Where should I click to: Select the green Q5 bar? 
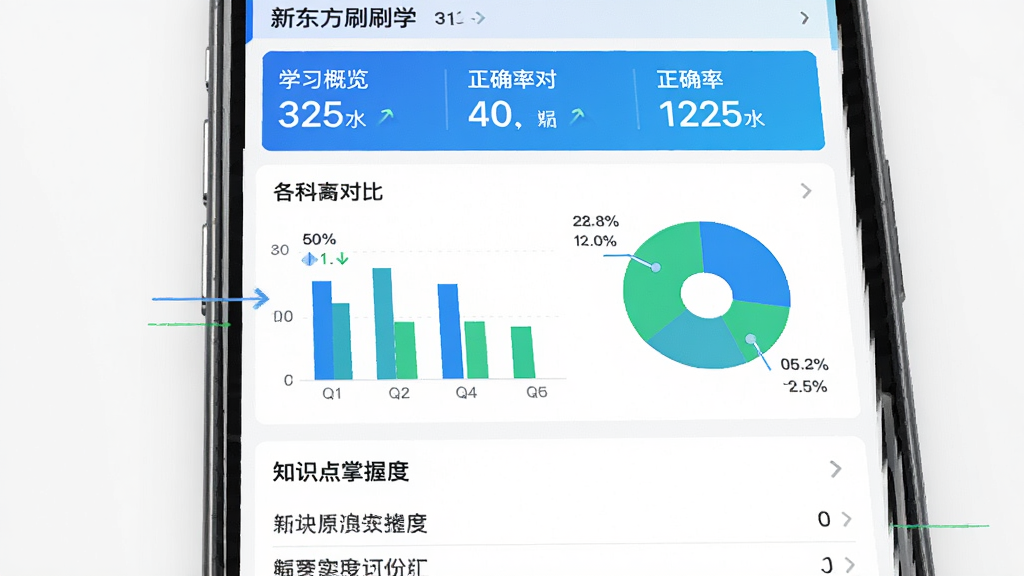pos(522,352)
